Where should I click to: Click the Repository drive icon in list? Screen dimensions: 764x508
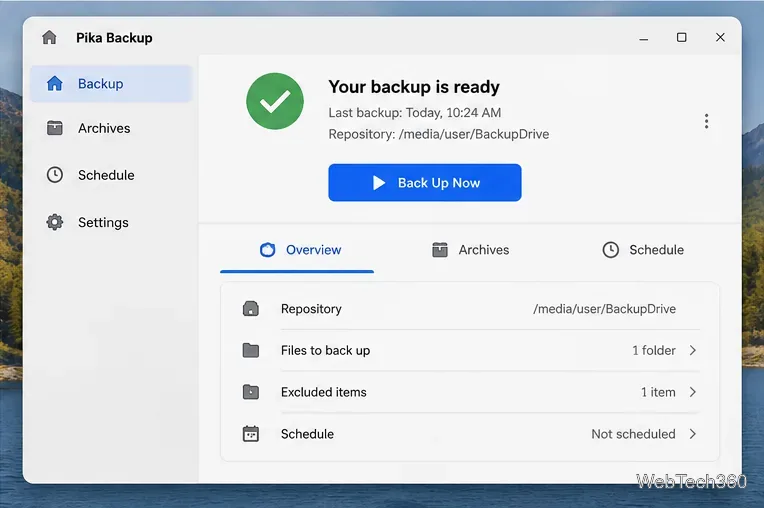click(250, 309)
